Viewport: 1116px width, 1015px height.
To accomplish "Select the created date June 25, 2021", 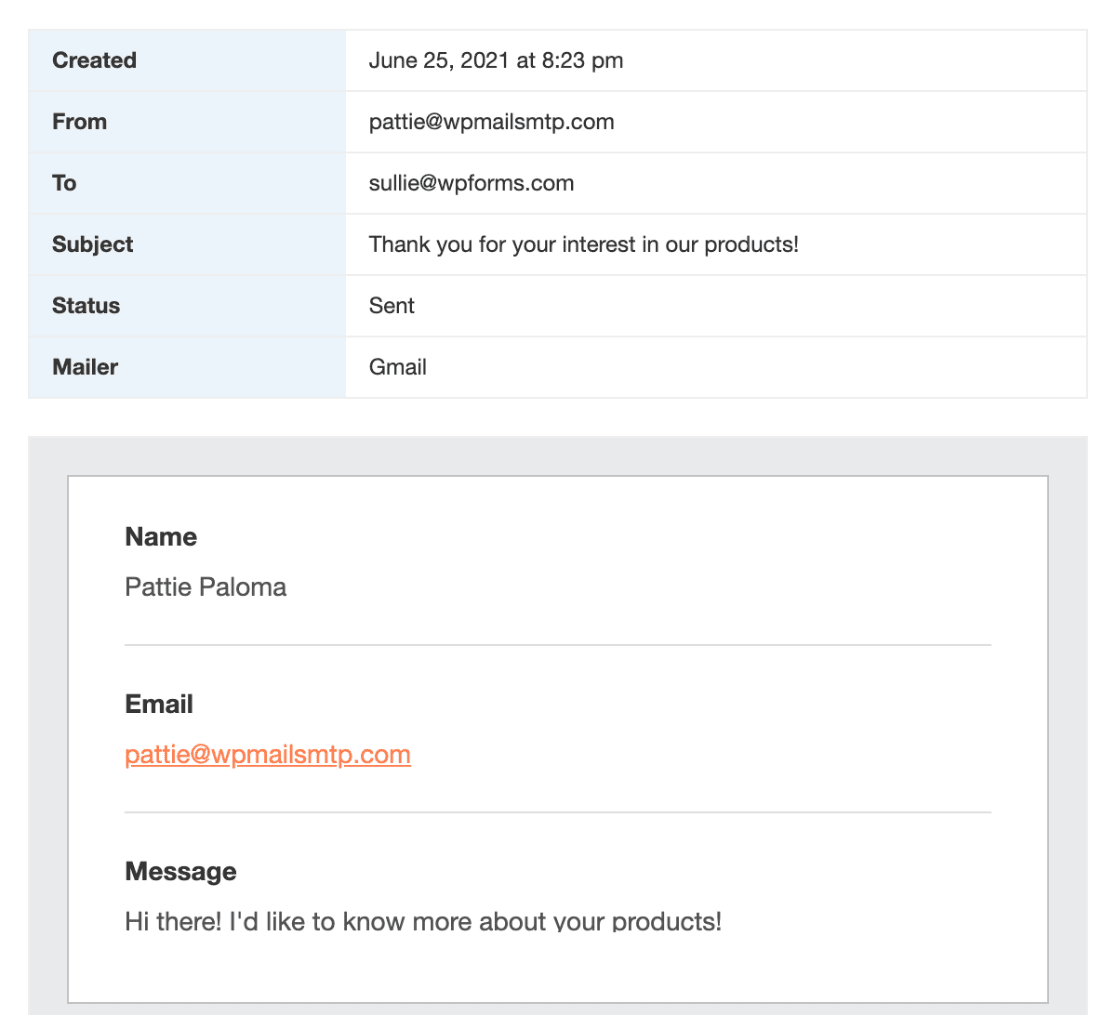I will click(x=439, y=61).
